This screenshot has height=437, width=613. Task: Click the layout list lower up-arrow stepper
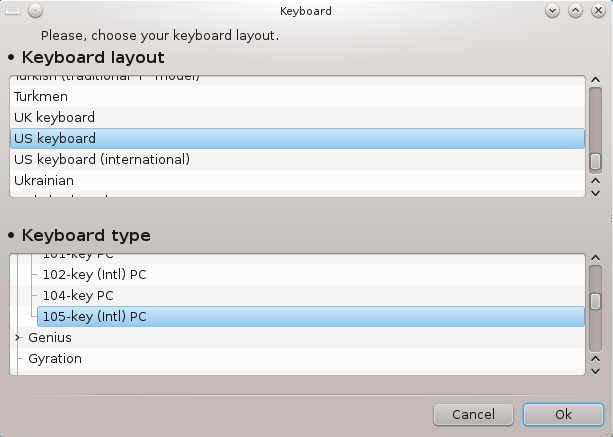(x=595, y=181)
